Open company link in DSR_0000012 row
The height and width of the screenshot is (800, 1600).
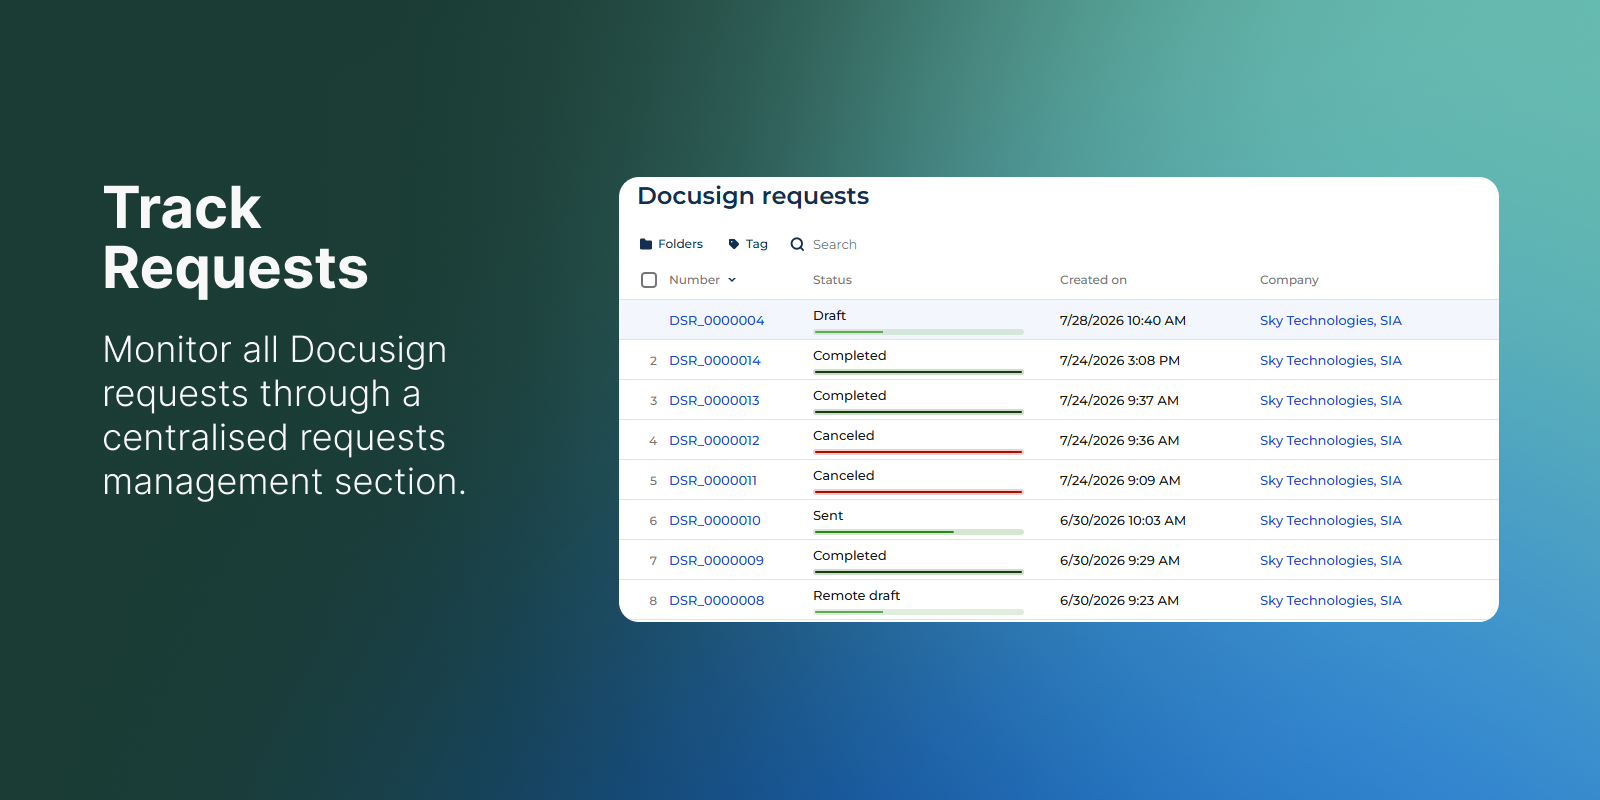(1331, 441)
